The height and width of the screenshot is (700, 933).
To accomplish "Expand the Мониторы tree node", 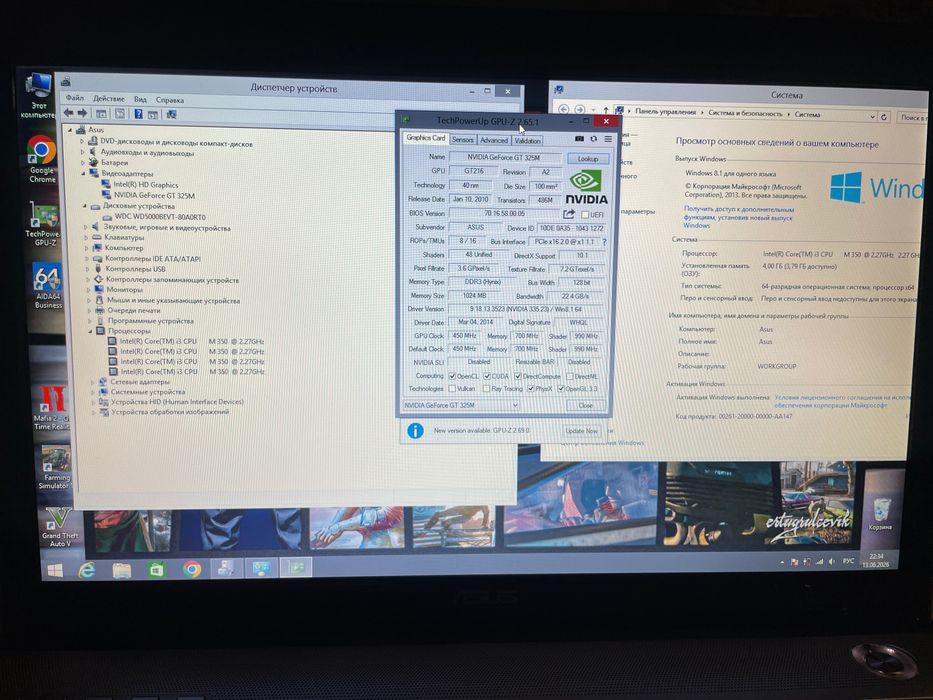I will 89,290.
